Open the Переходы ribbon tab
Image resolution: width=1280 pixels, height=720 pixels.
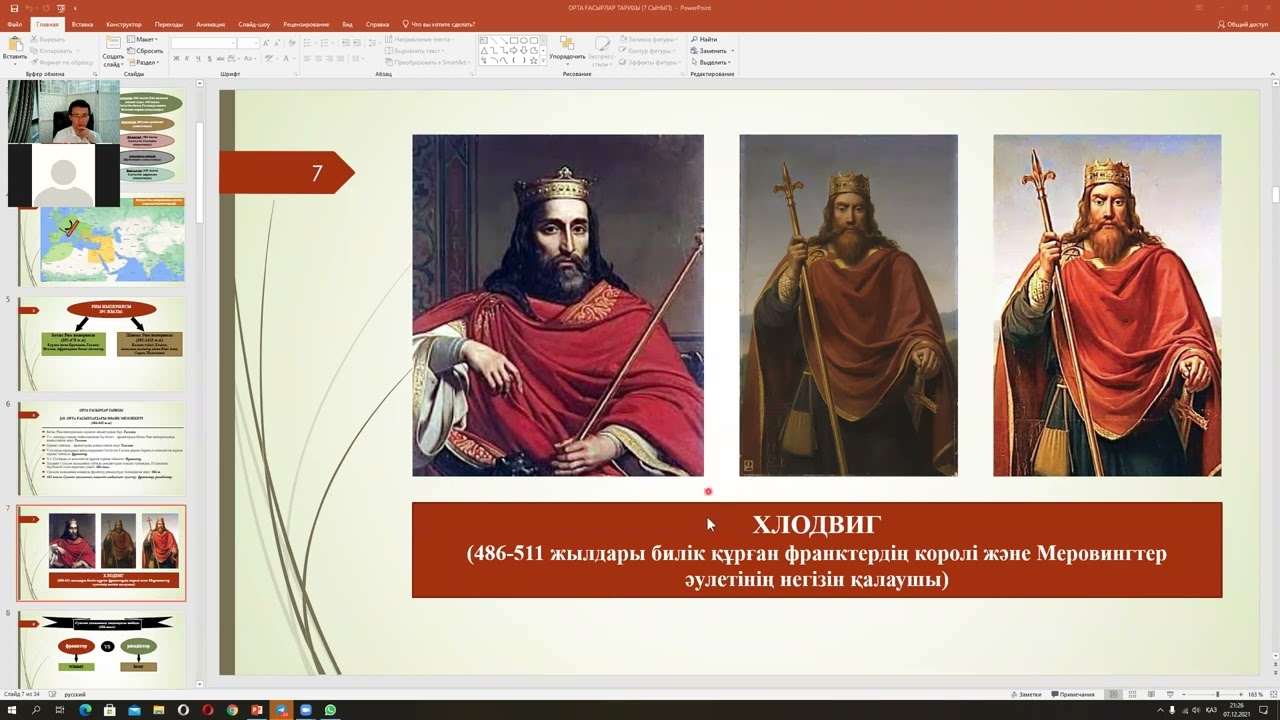[x=169, y=24]
